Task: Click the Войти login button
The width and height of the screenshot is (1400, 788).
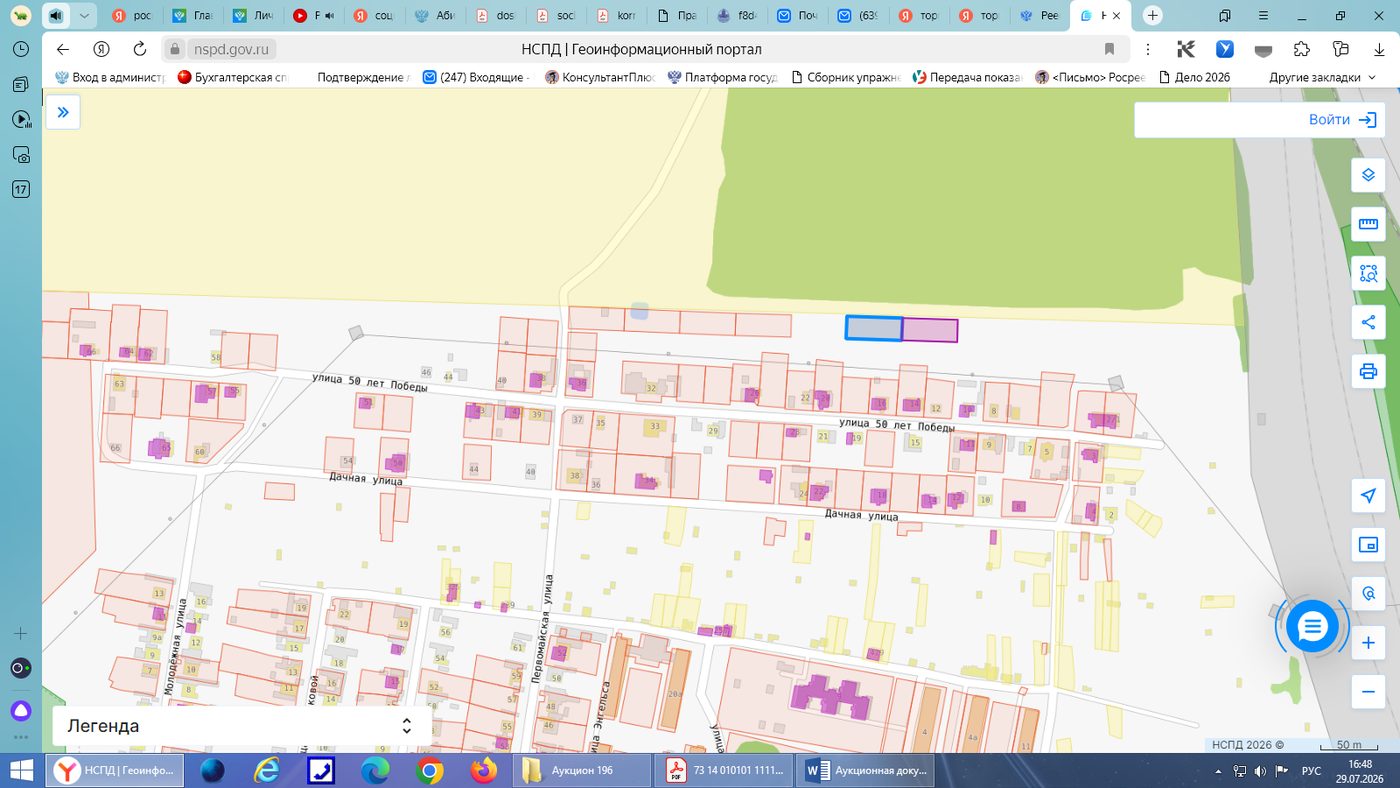Action: tap(1342, 120)
